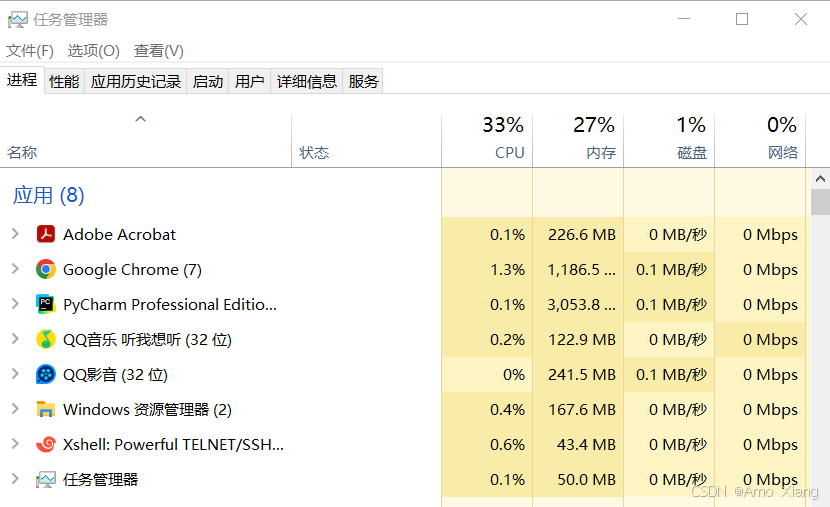Click the 应用 (8) group heading

coord(49,195)
